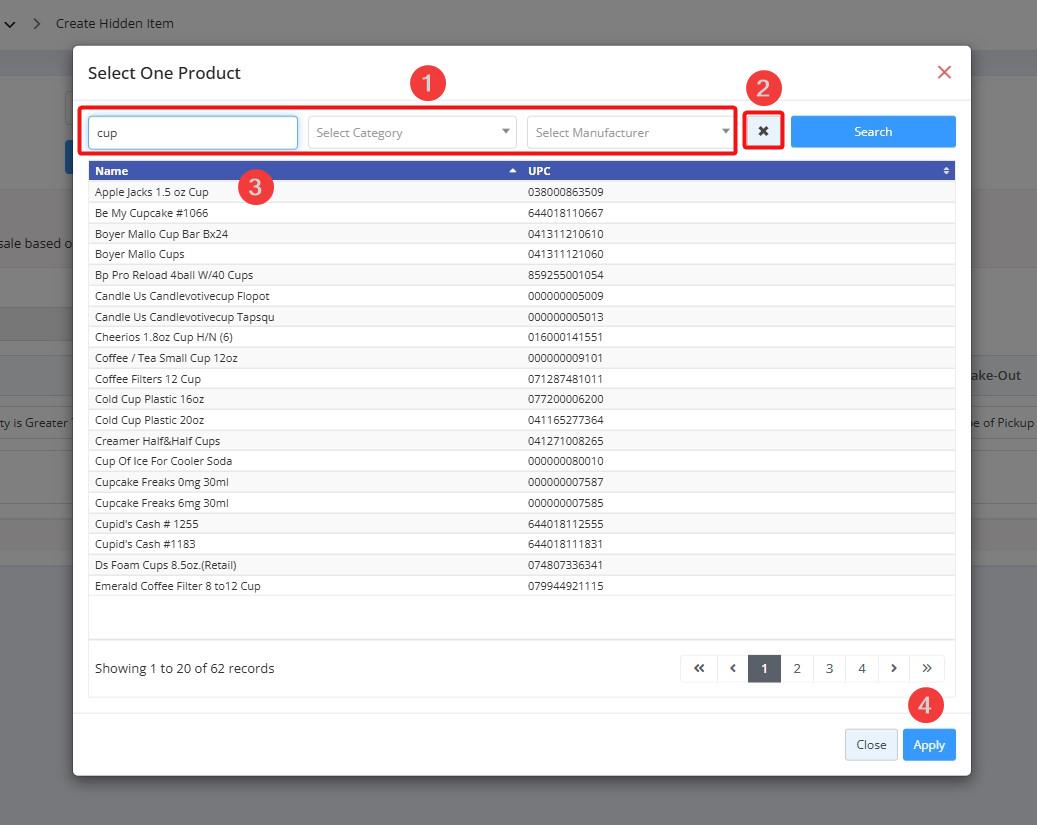This screenshot has width=1037, height=825.
Task: Click the Search button
Action: (873, 132)
